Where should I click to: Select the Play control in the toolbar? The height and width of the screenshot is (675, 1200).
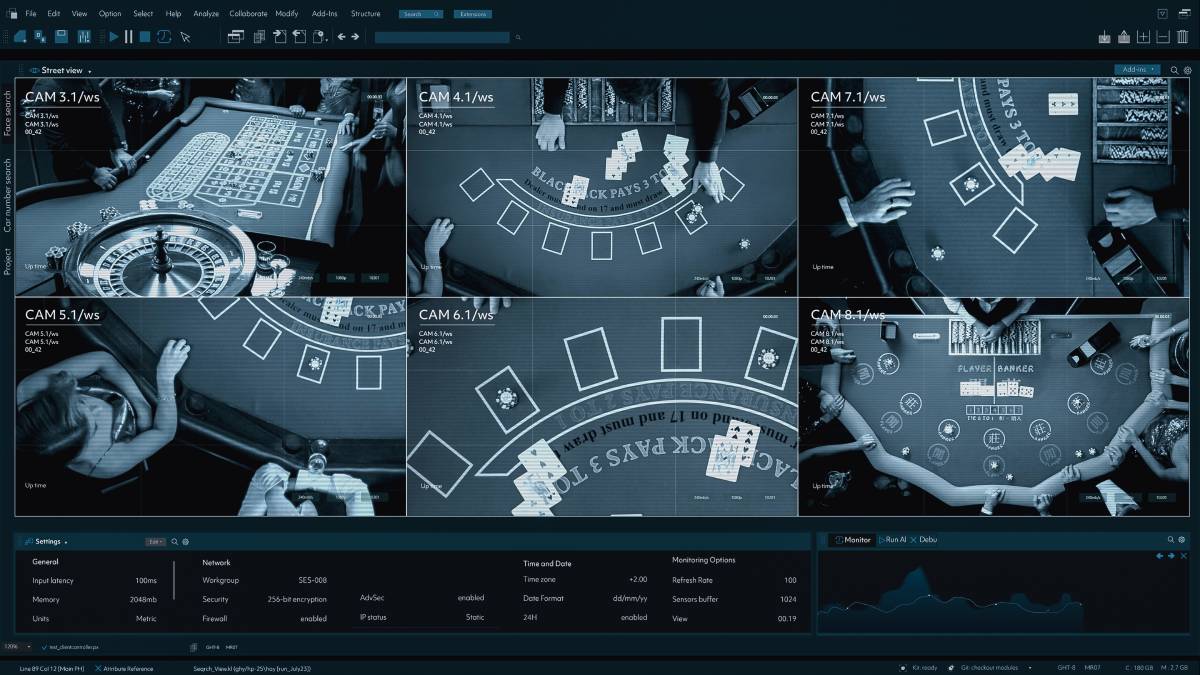(x=114, y=37)
